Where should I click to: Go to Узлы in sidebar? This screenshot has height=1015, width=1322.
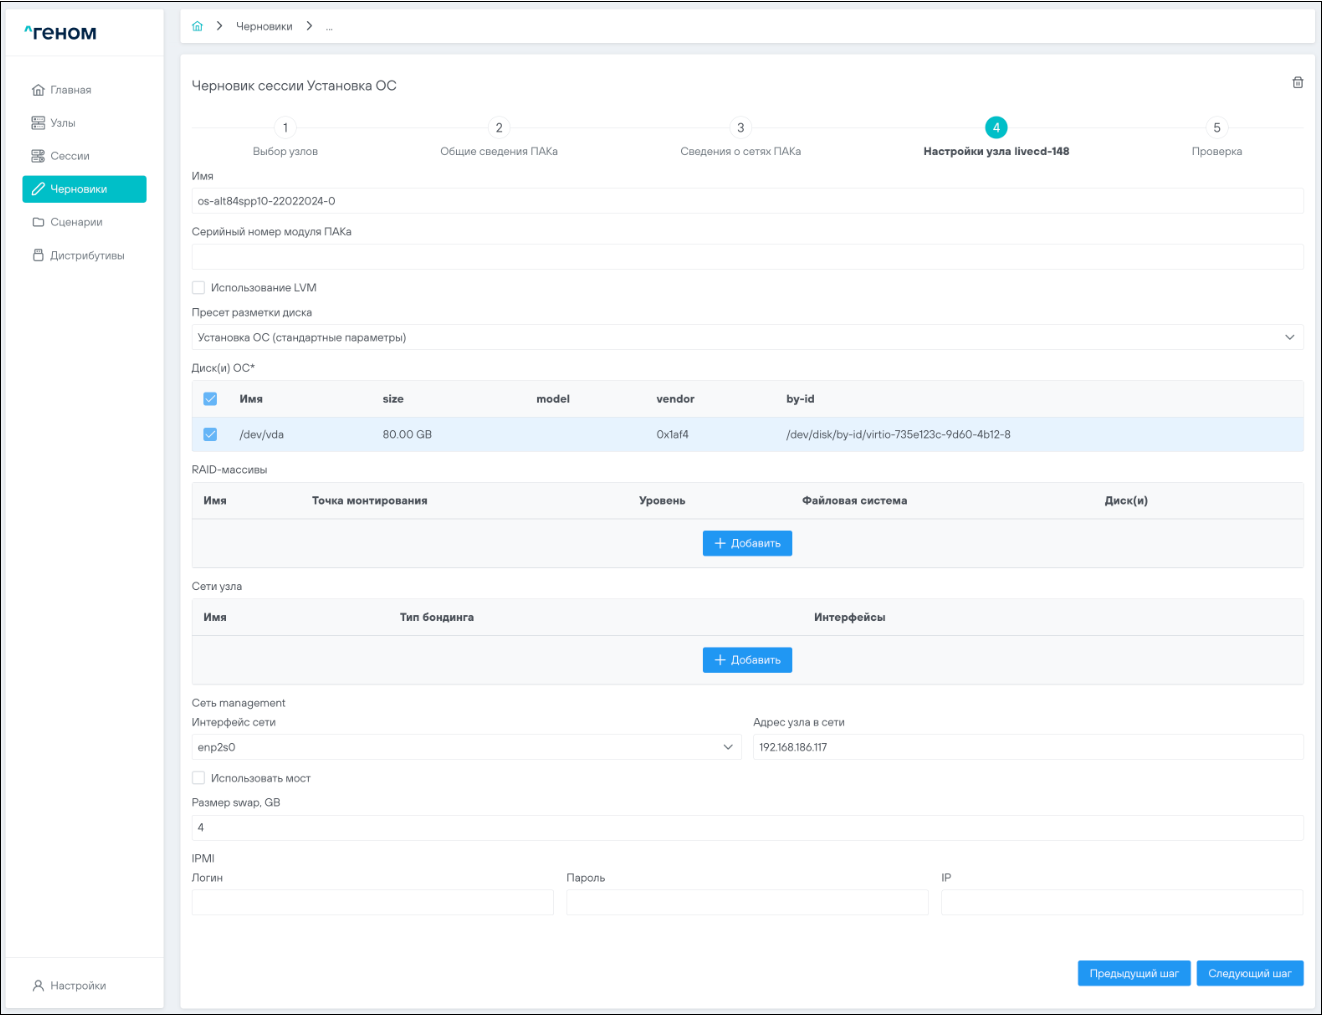(x=62, y=123)
